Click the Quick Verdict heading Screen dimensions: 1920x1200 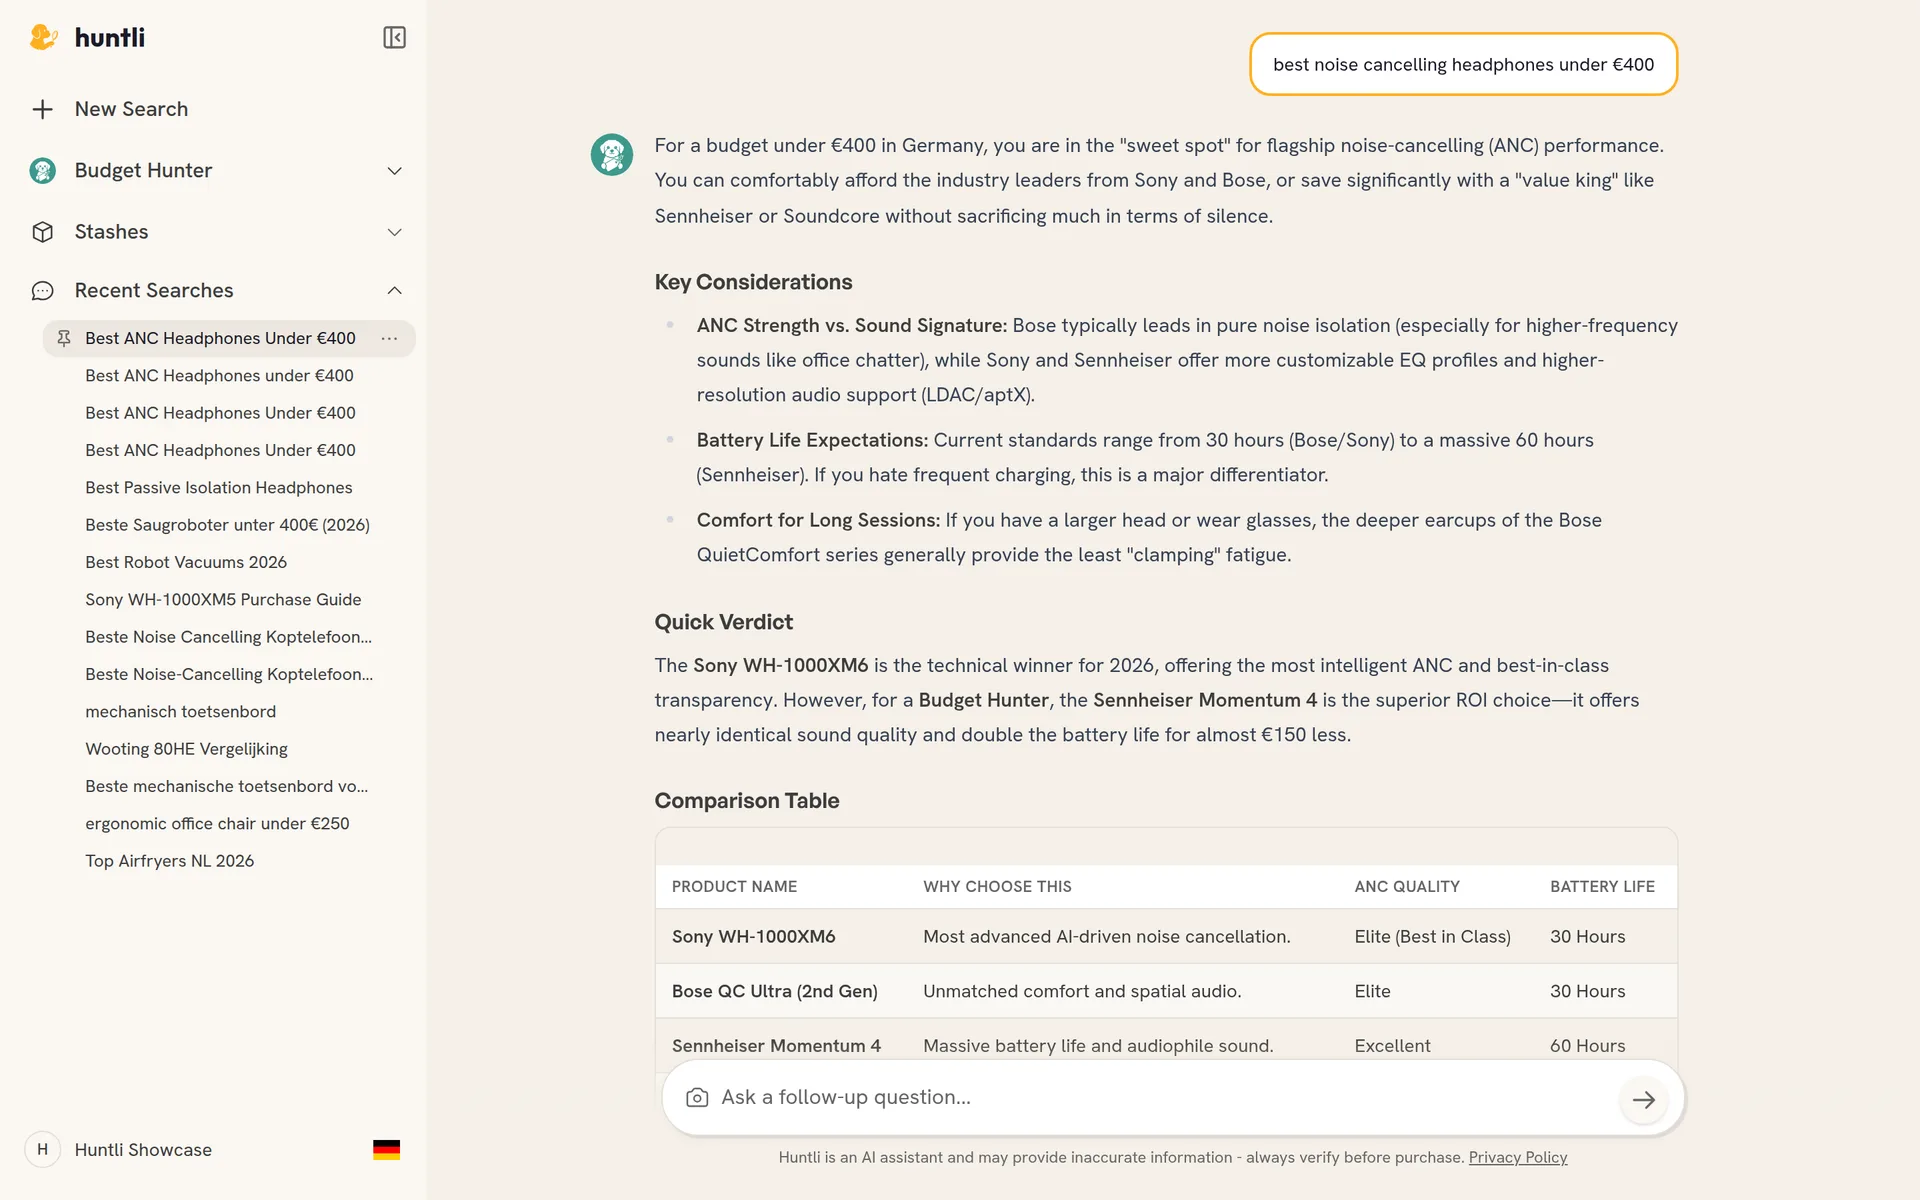coord(723,622)
